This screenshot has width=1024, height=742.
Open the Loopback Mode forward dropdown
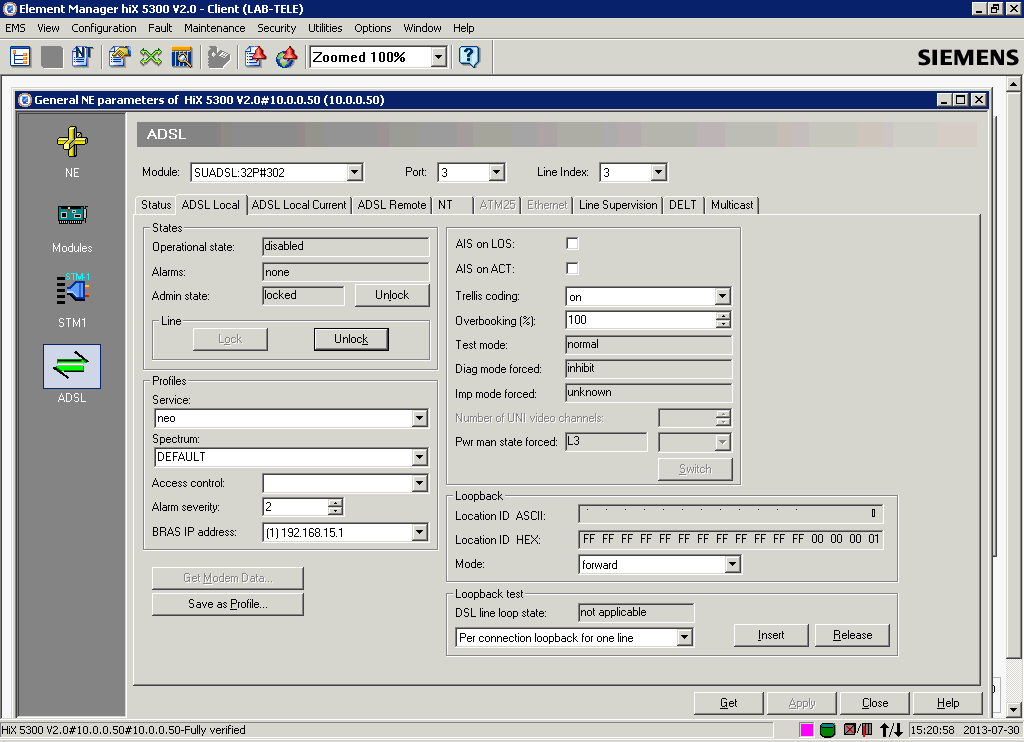[x=732, y=564]
